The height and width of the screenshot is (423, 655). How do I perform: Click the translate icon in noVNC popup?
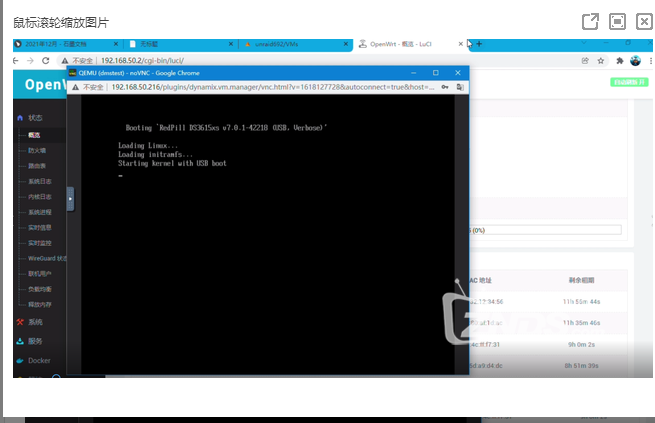point(460,87)
